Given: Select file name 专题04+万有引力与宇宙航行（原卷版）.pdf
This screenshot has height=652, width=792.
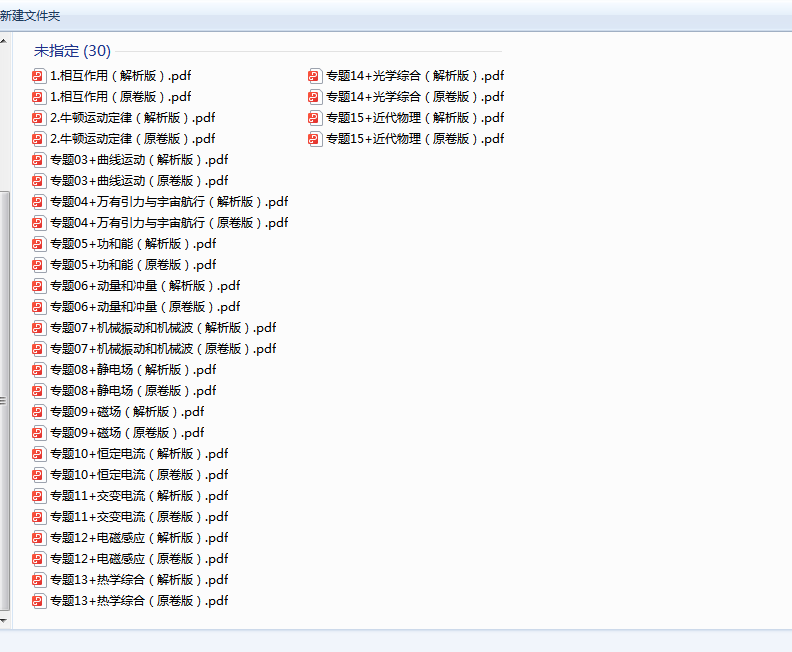Looking at the screenshot, I should pyautogui.click(x=169, y=223).
